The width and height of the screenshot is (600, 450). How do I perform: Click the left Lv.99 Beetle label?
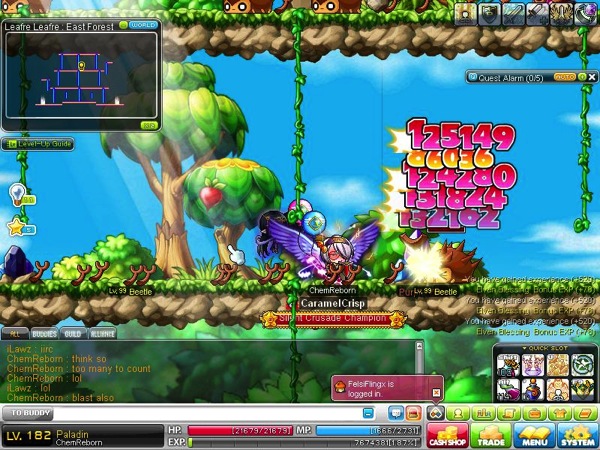(130, 291)
